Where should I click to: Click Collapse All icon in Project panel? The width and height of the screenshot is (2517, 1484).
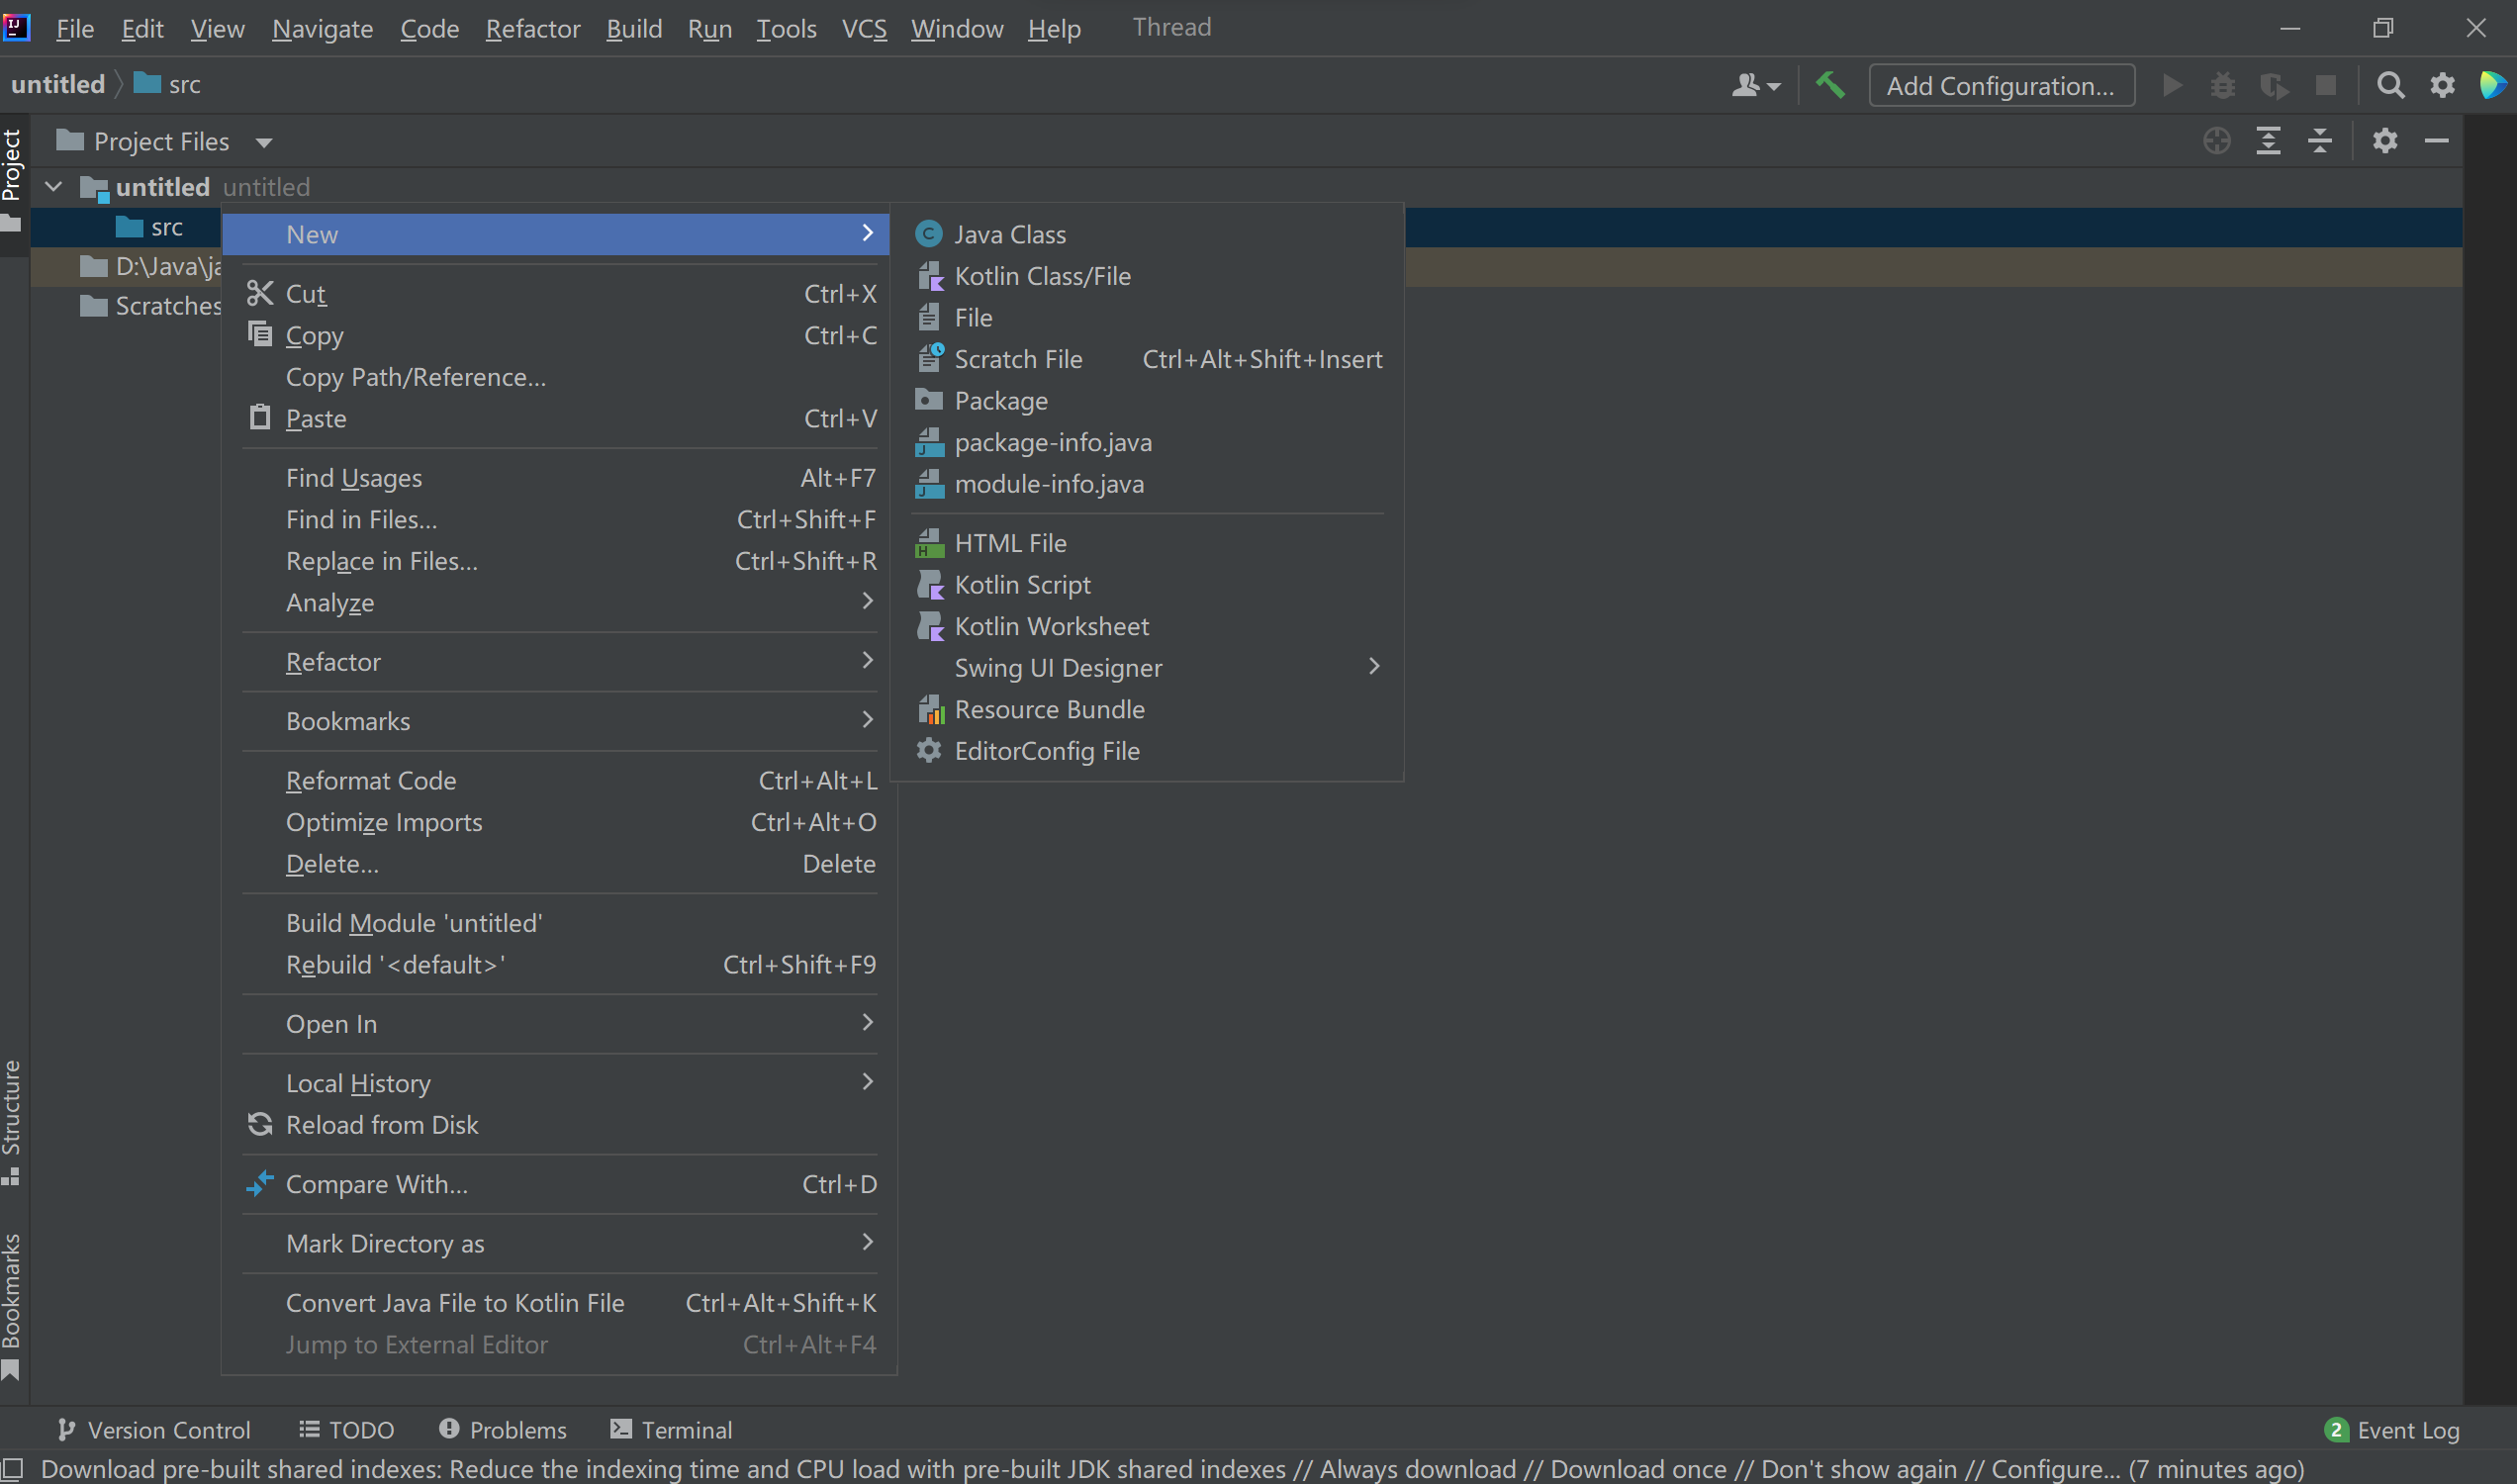tap(2320, 141)
